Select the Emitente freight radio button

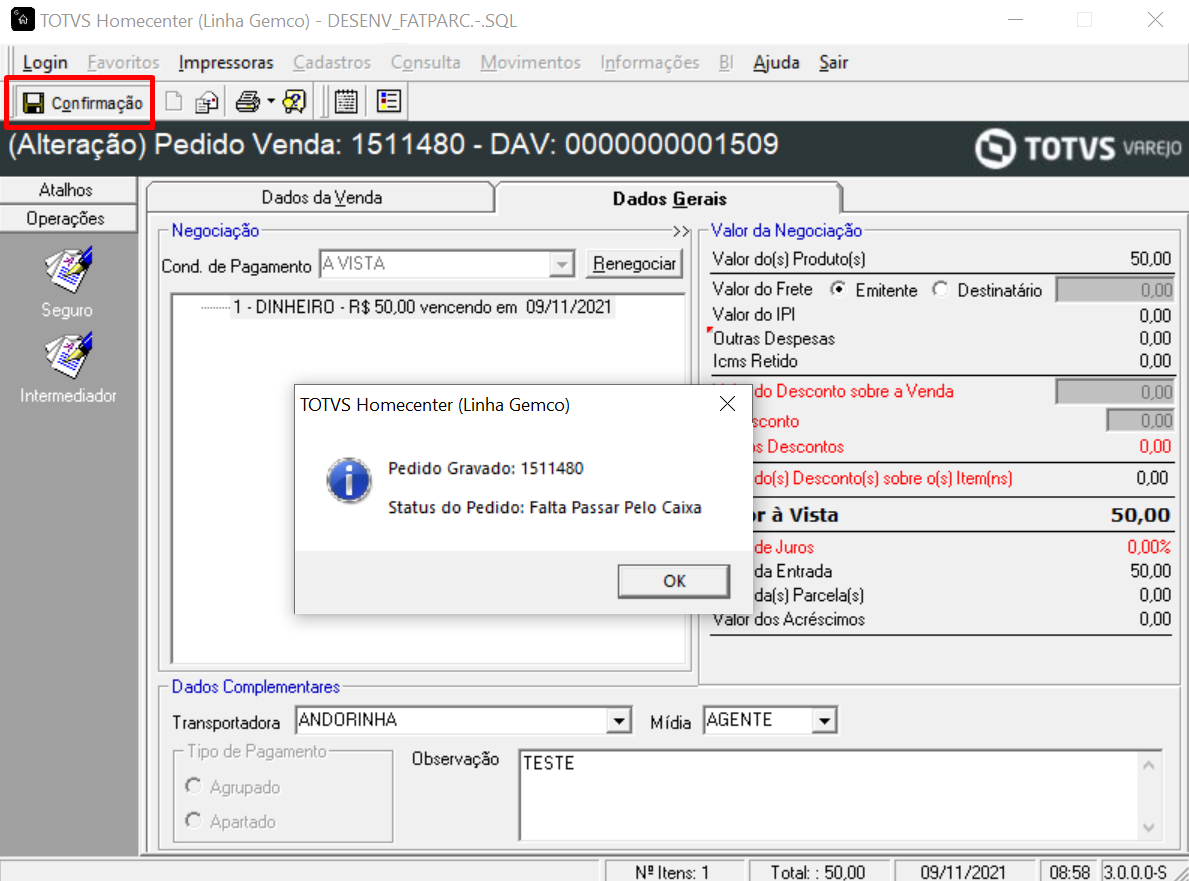pyautogui.click(x=838, y=290)
